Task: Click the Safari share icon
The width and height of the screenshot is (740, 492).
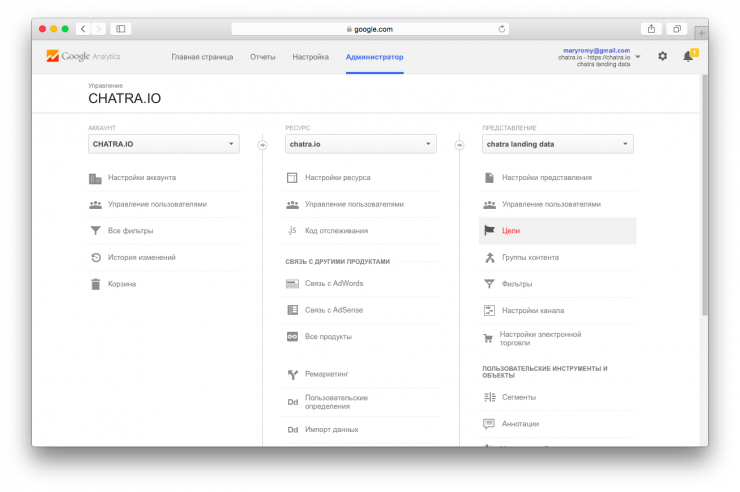Action: pos(652,29)
